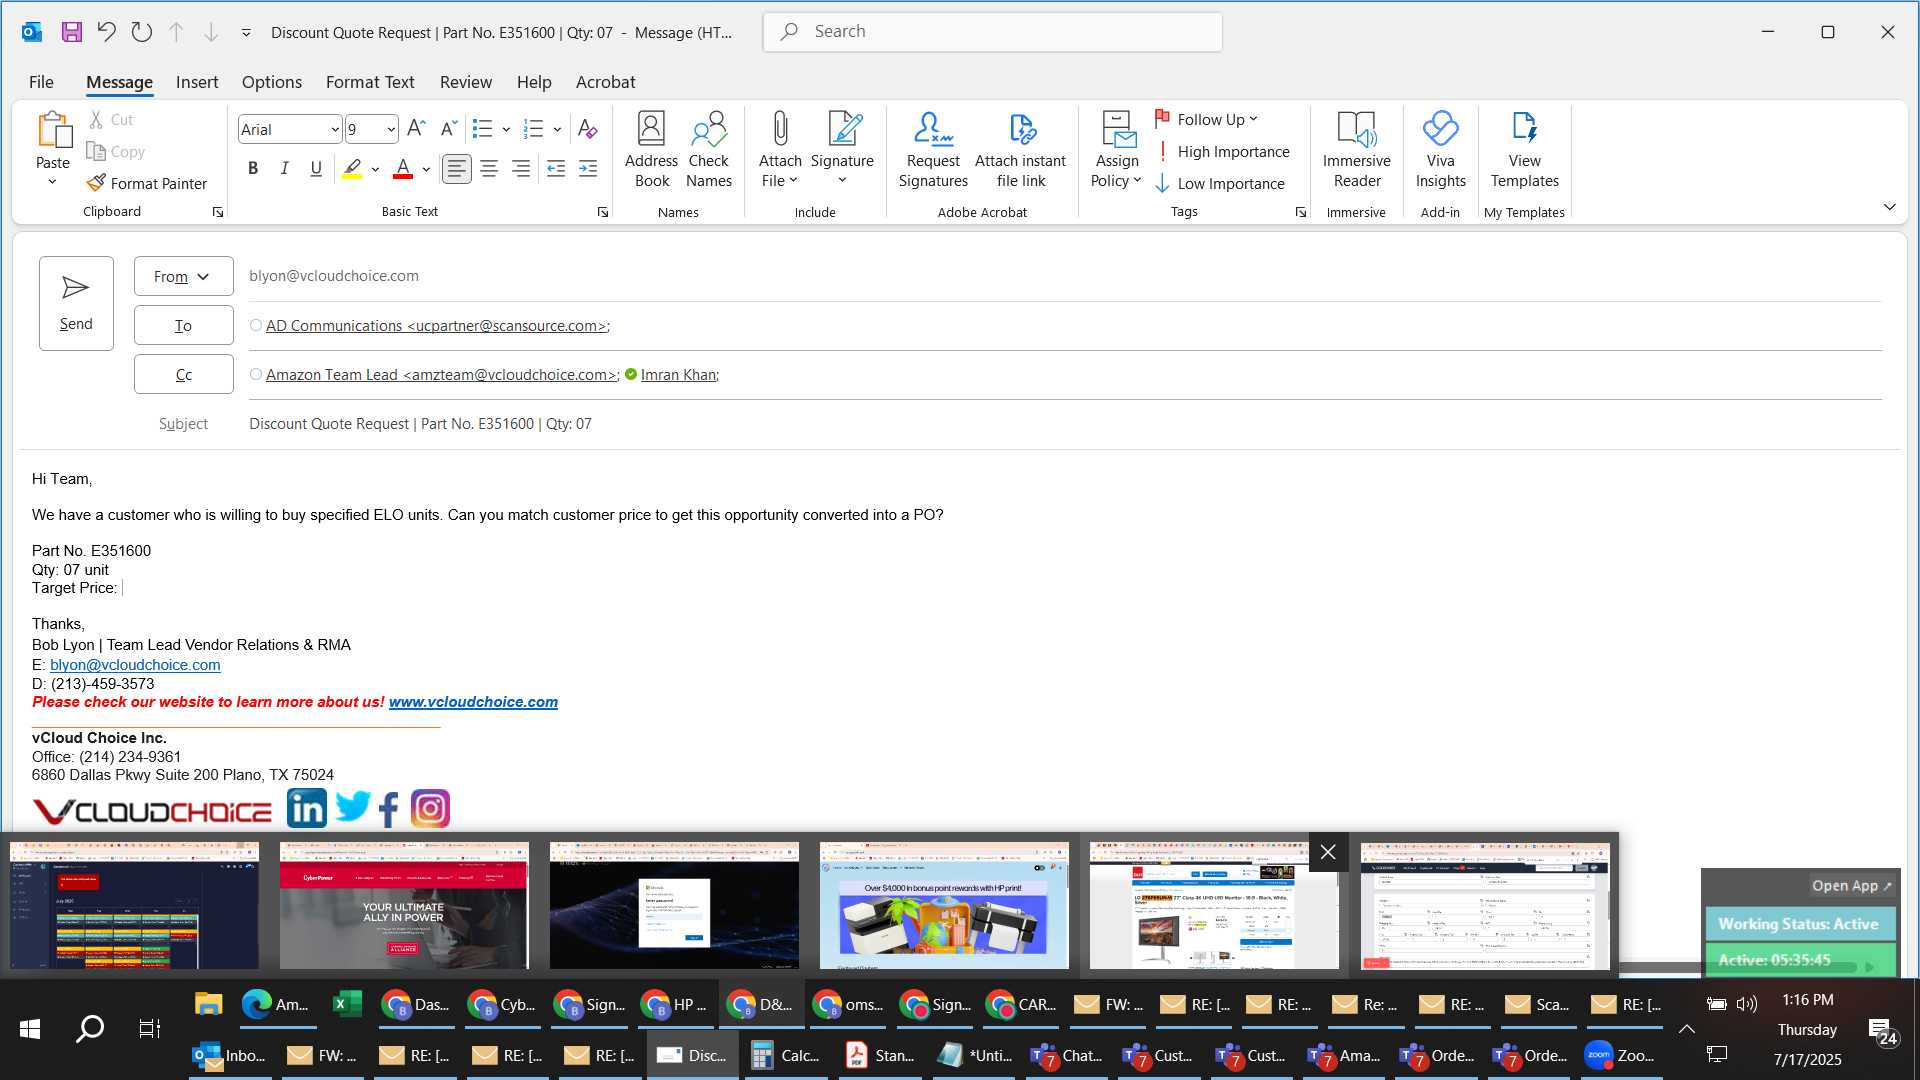Open View Templates
This screenshot has height=1080, width=1920.
[1524, 150]
